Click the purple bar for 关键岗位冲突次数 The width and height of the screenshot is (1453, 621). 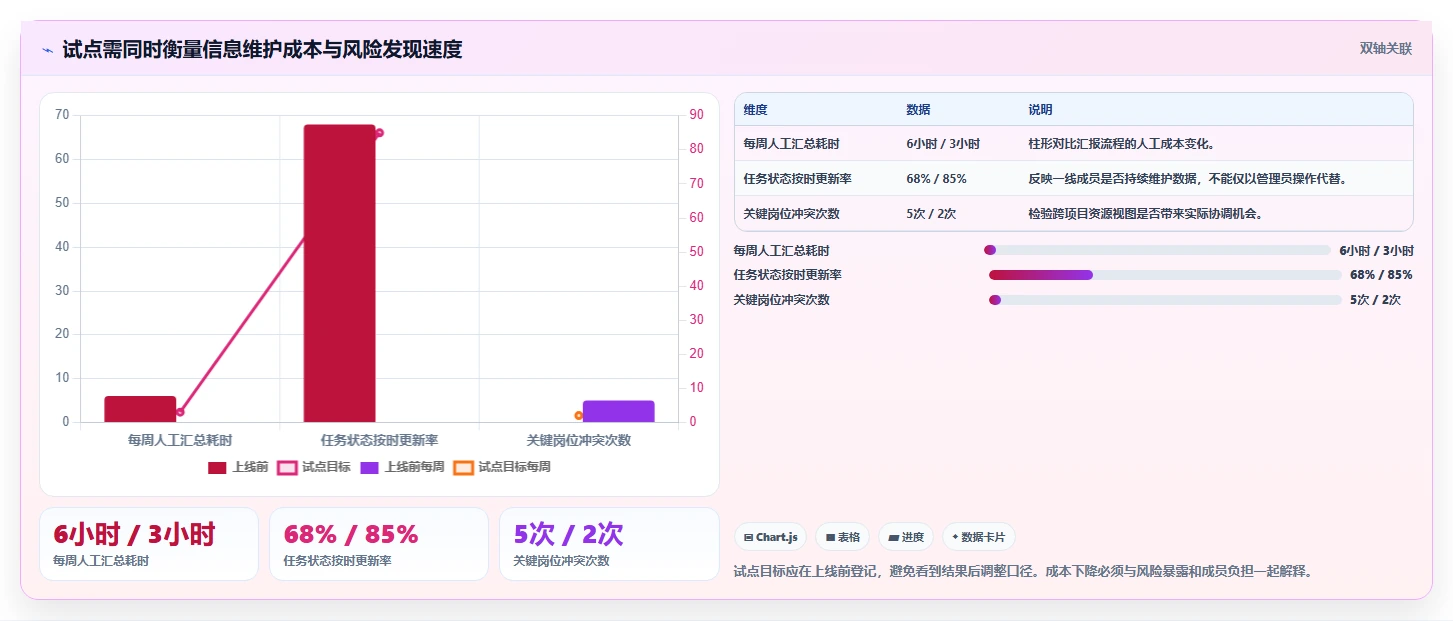(x=618, y=411)
